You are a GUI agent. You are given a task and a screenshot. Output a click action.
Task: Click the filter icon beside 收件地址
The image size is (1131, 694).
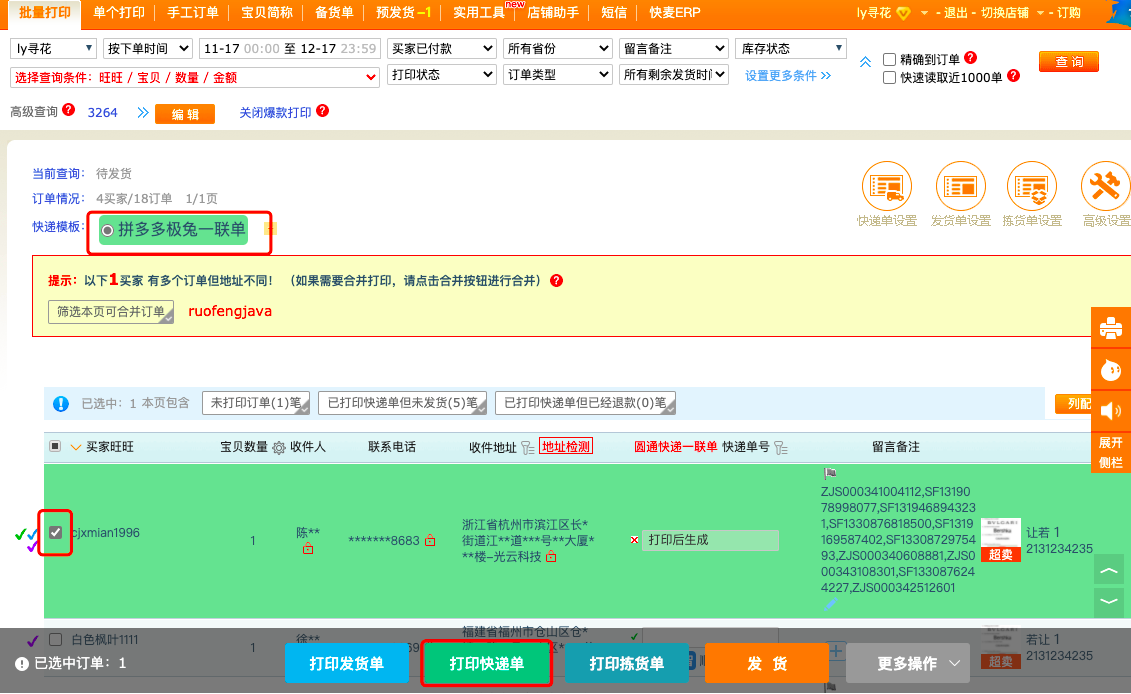point(527,448)
